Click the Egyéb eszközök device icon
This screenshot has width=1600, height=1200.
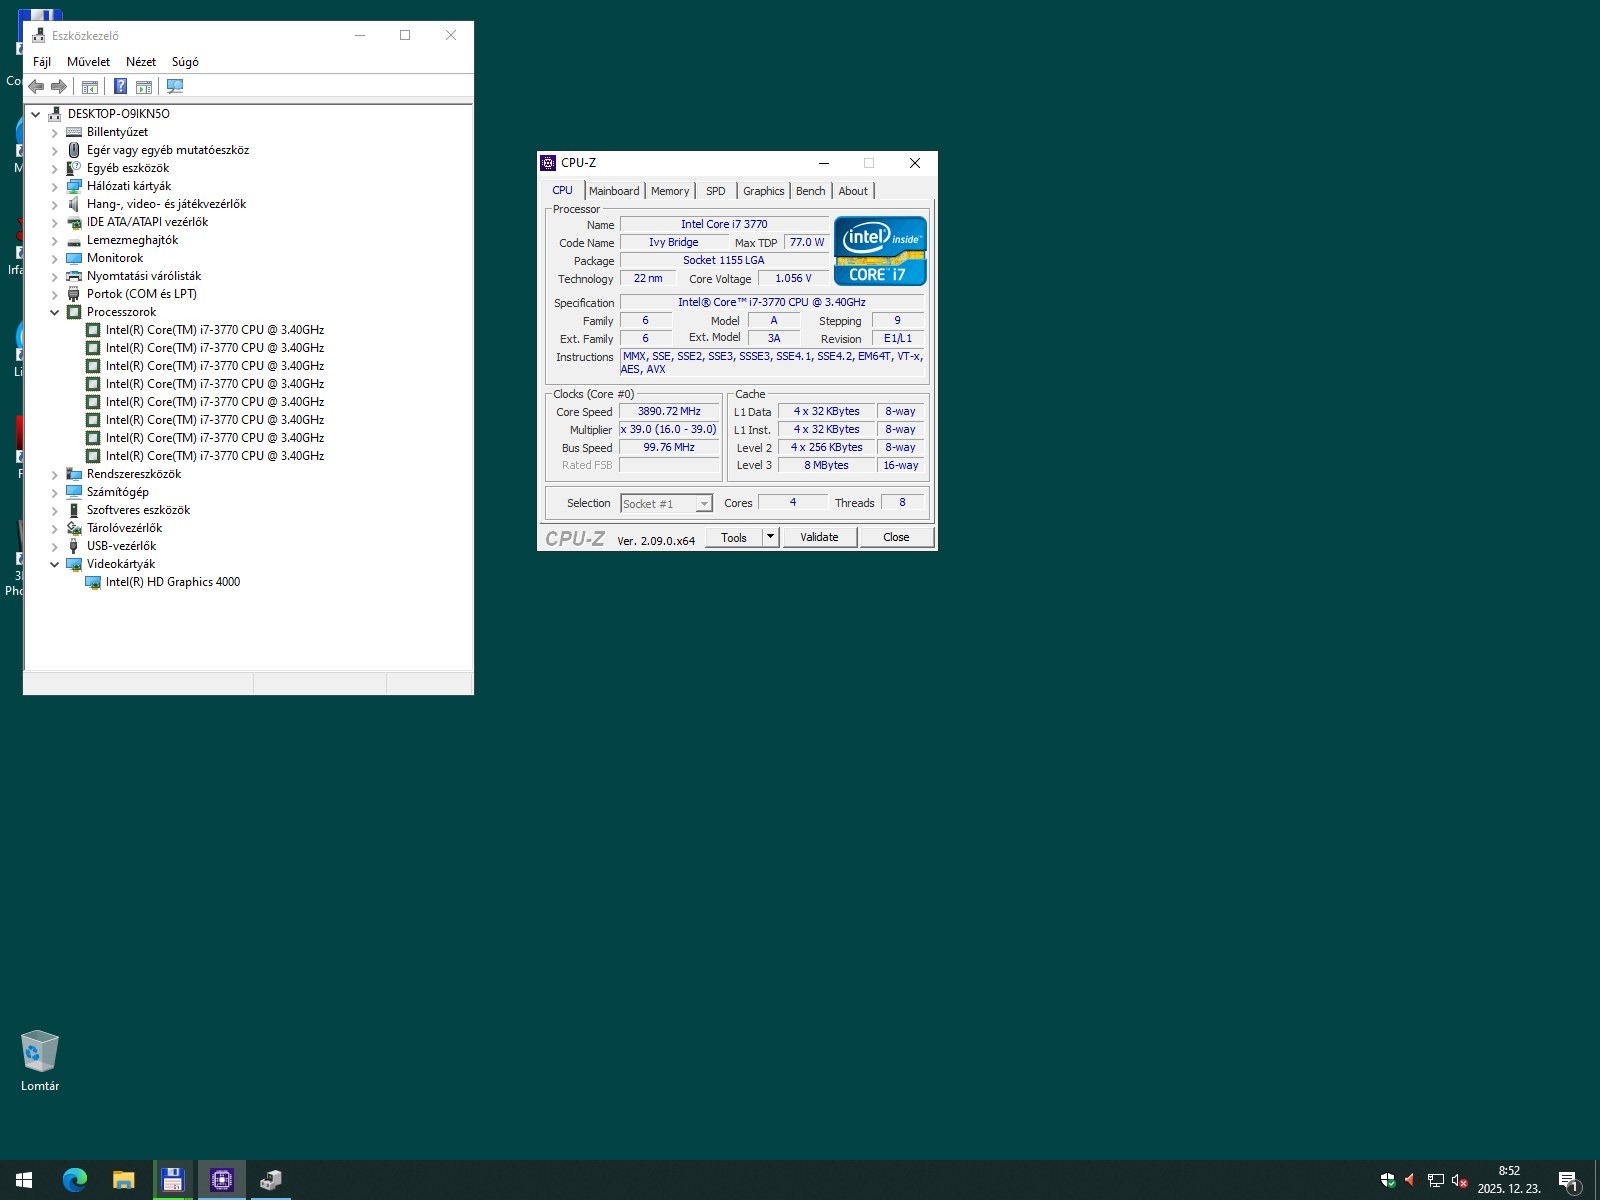[x=74, y=168]
